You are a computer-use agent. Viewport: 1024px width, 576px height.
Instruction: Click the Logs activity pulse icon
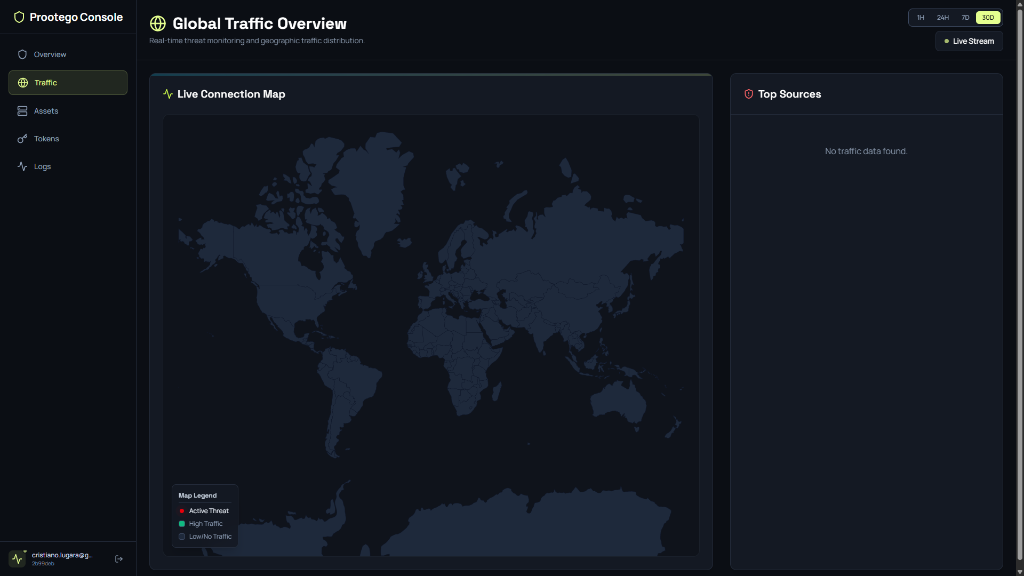tap(22, 167)
